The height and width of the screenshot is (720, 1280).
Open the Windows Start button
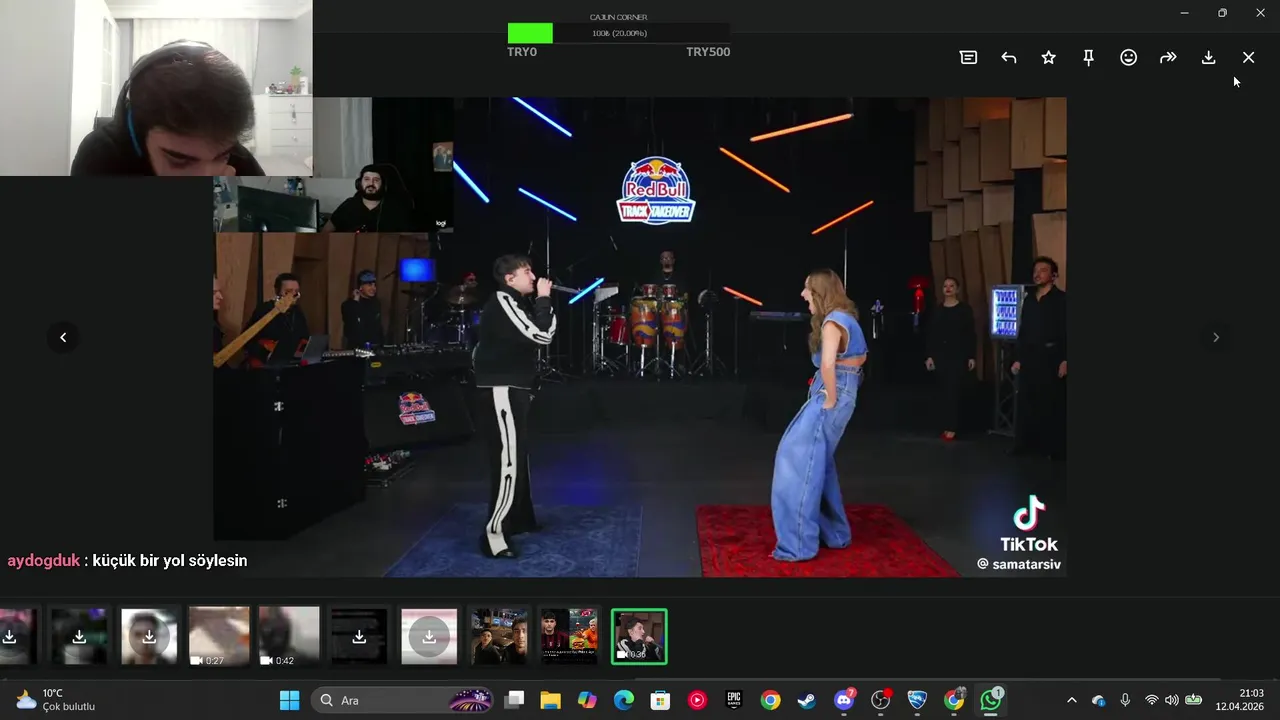[x=289, y=700]
